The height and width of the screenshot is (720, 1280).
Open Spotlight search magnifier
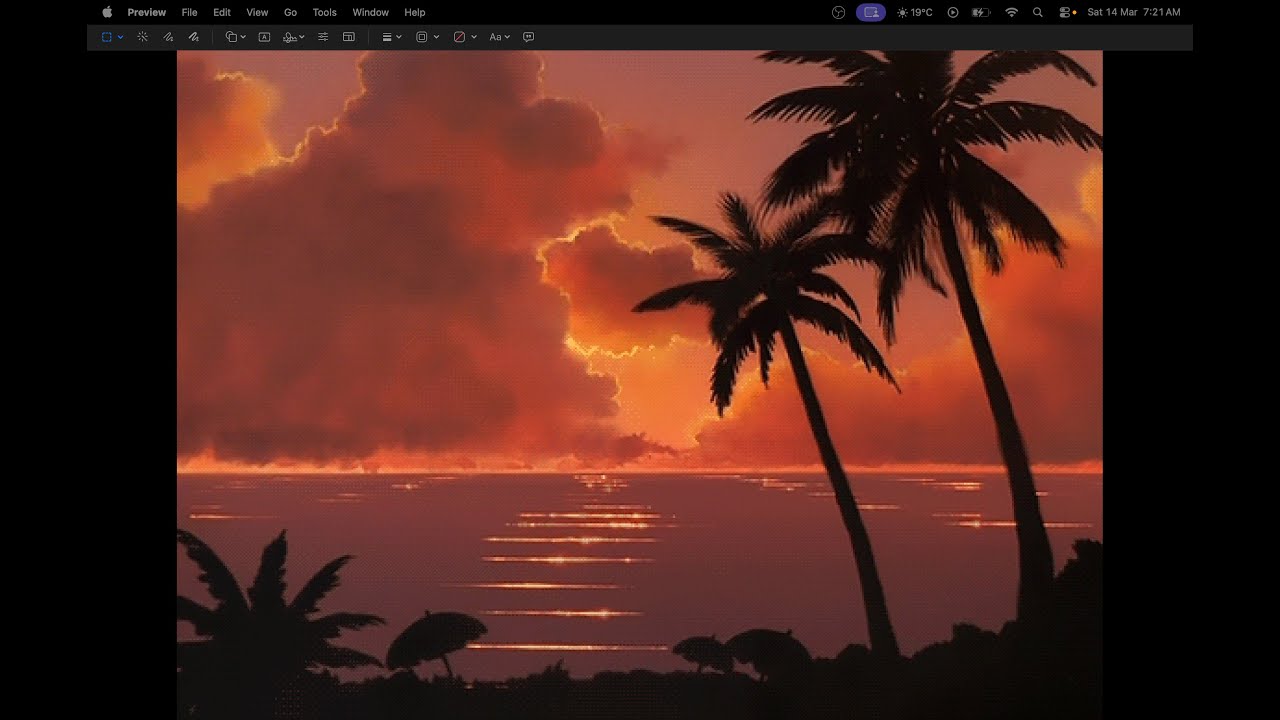coord(1038,12)
